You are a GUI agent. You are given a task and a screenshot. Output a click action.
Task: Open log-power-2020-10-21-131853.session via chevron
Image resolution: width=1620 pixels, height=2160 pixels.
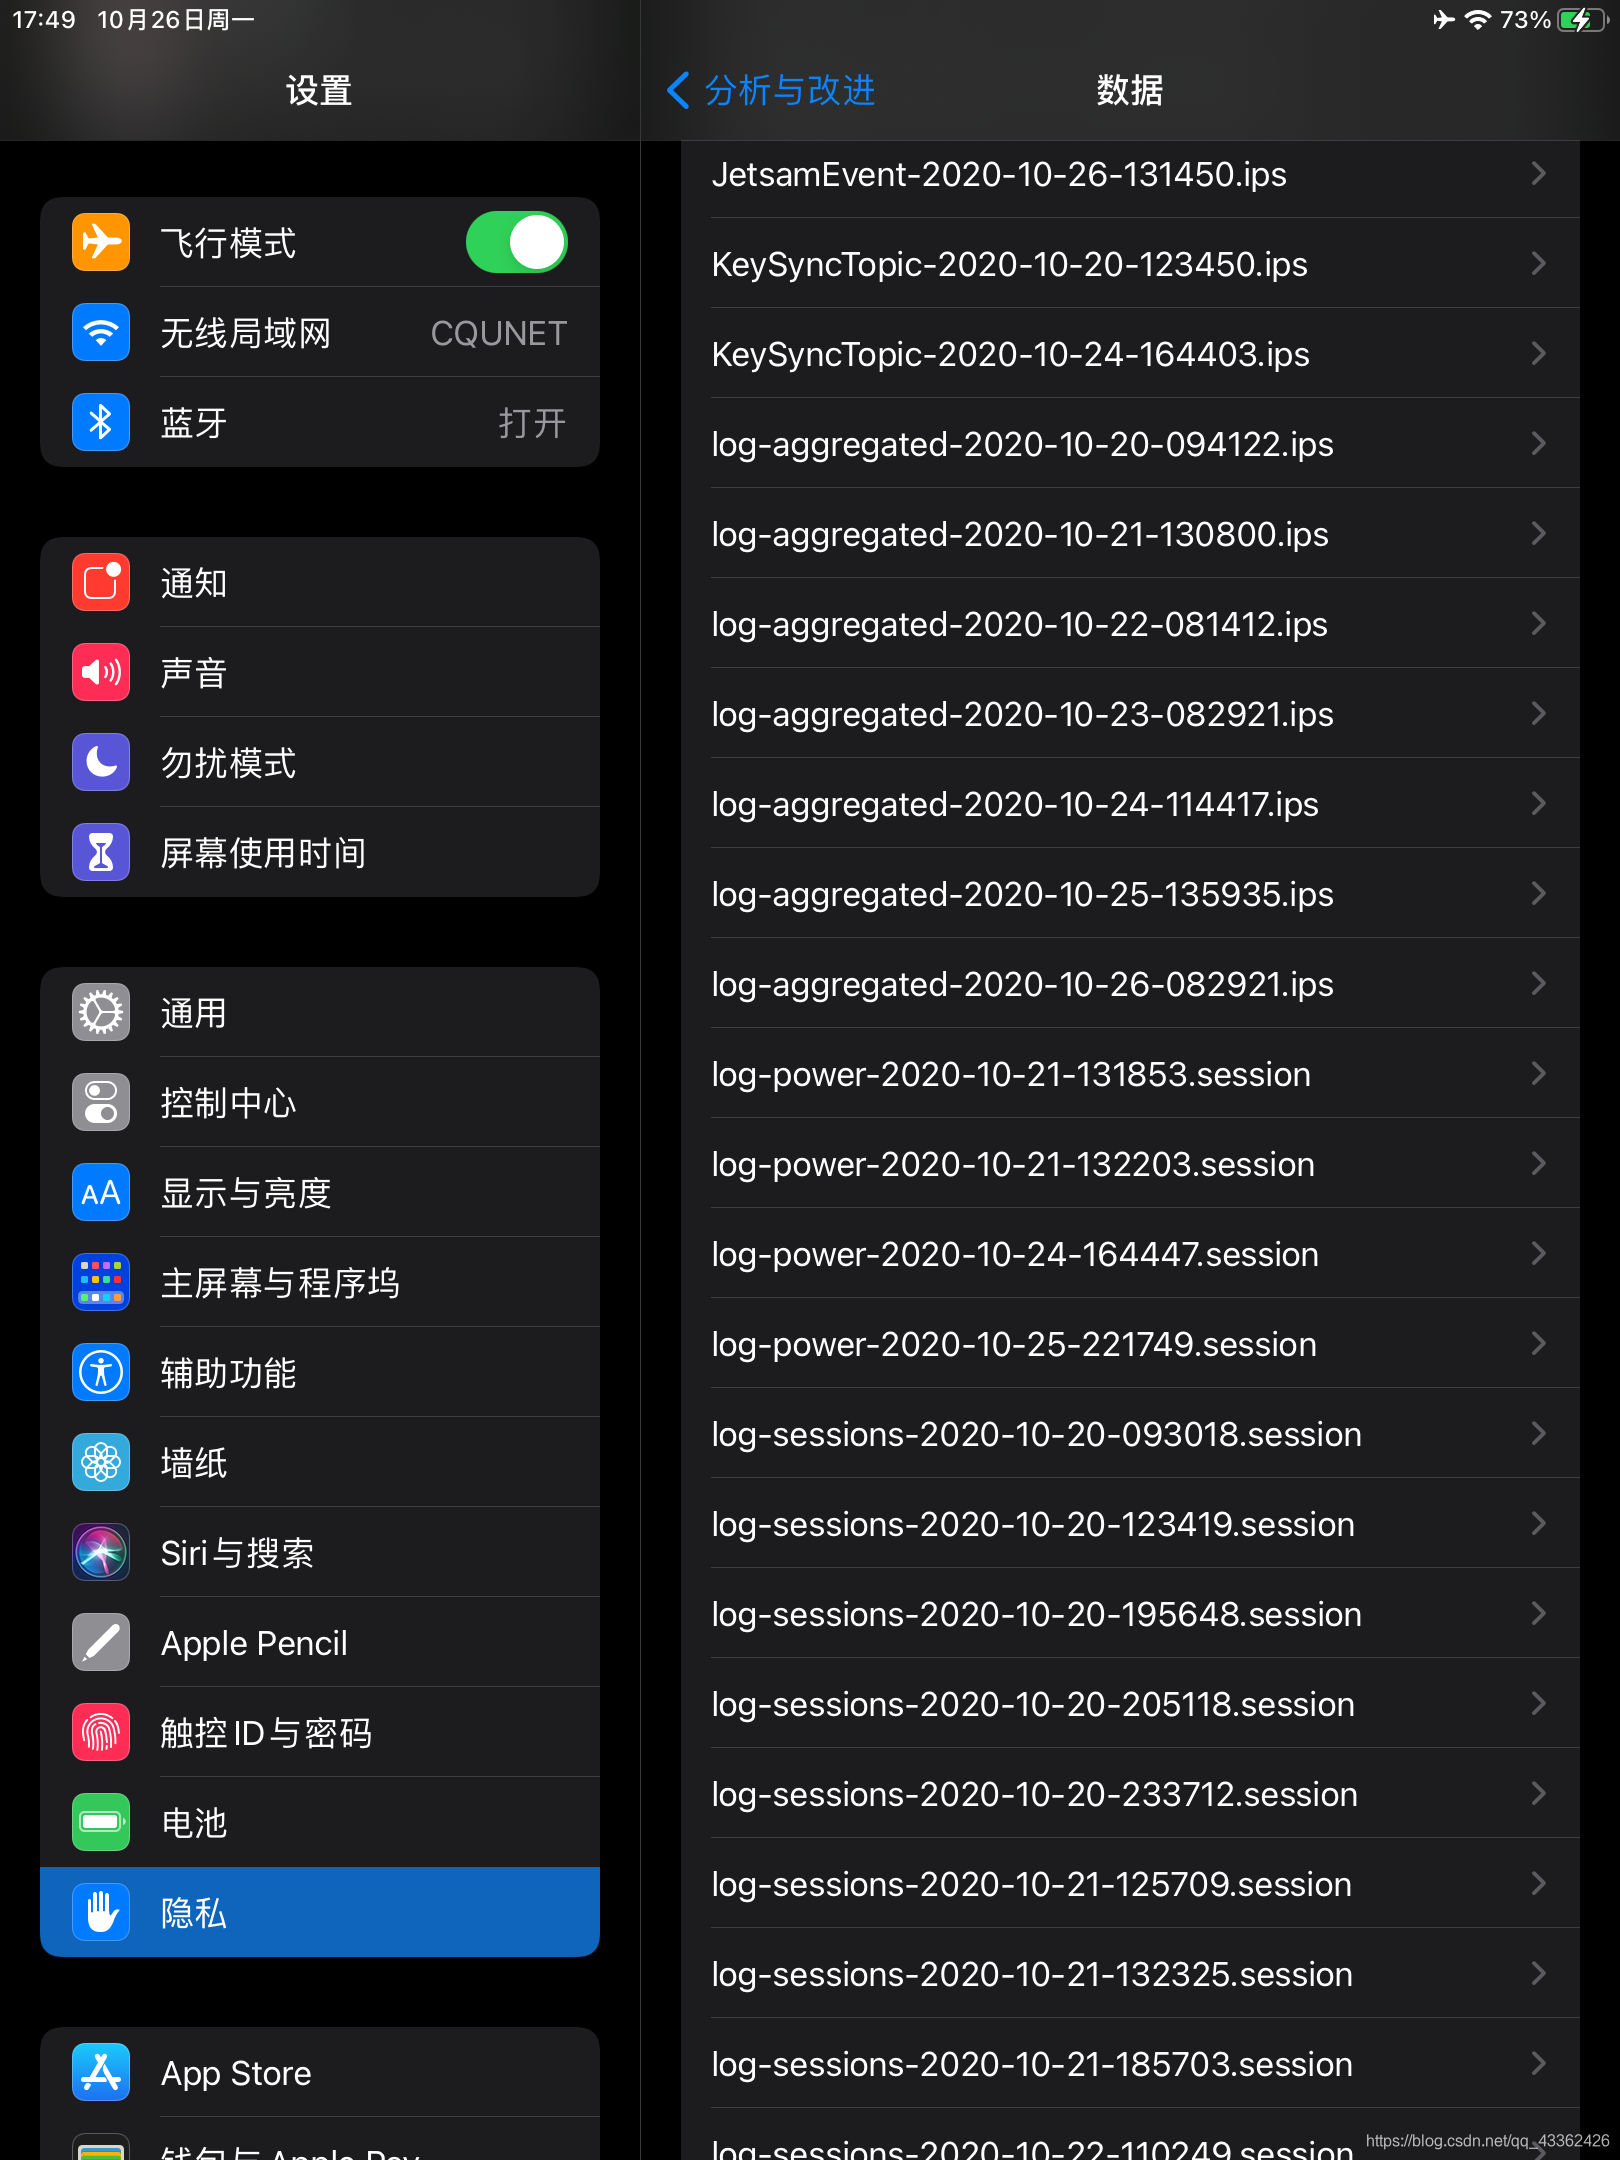click(1537, 1073)
